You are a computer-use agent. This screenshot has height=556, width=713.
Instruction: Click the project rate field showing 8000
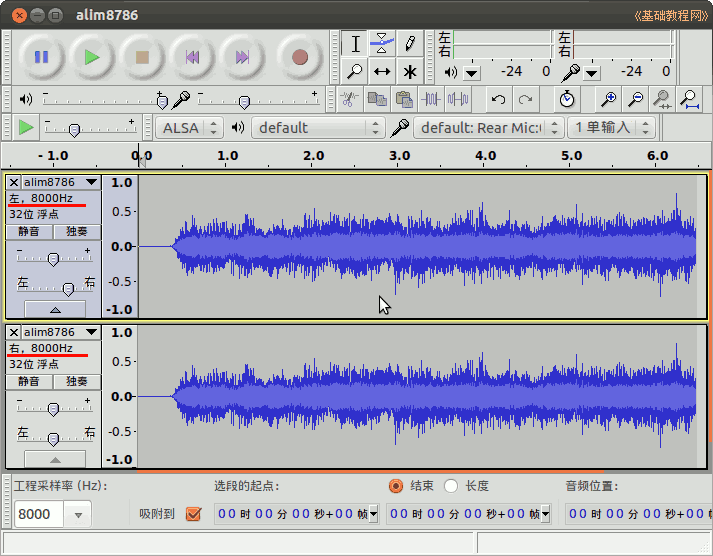39,515
